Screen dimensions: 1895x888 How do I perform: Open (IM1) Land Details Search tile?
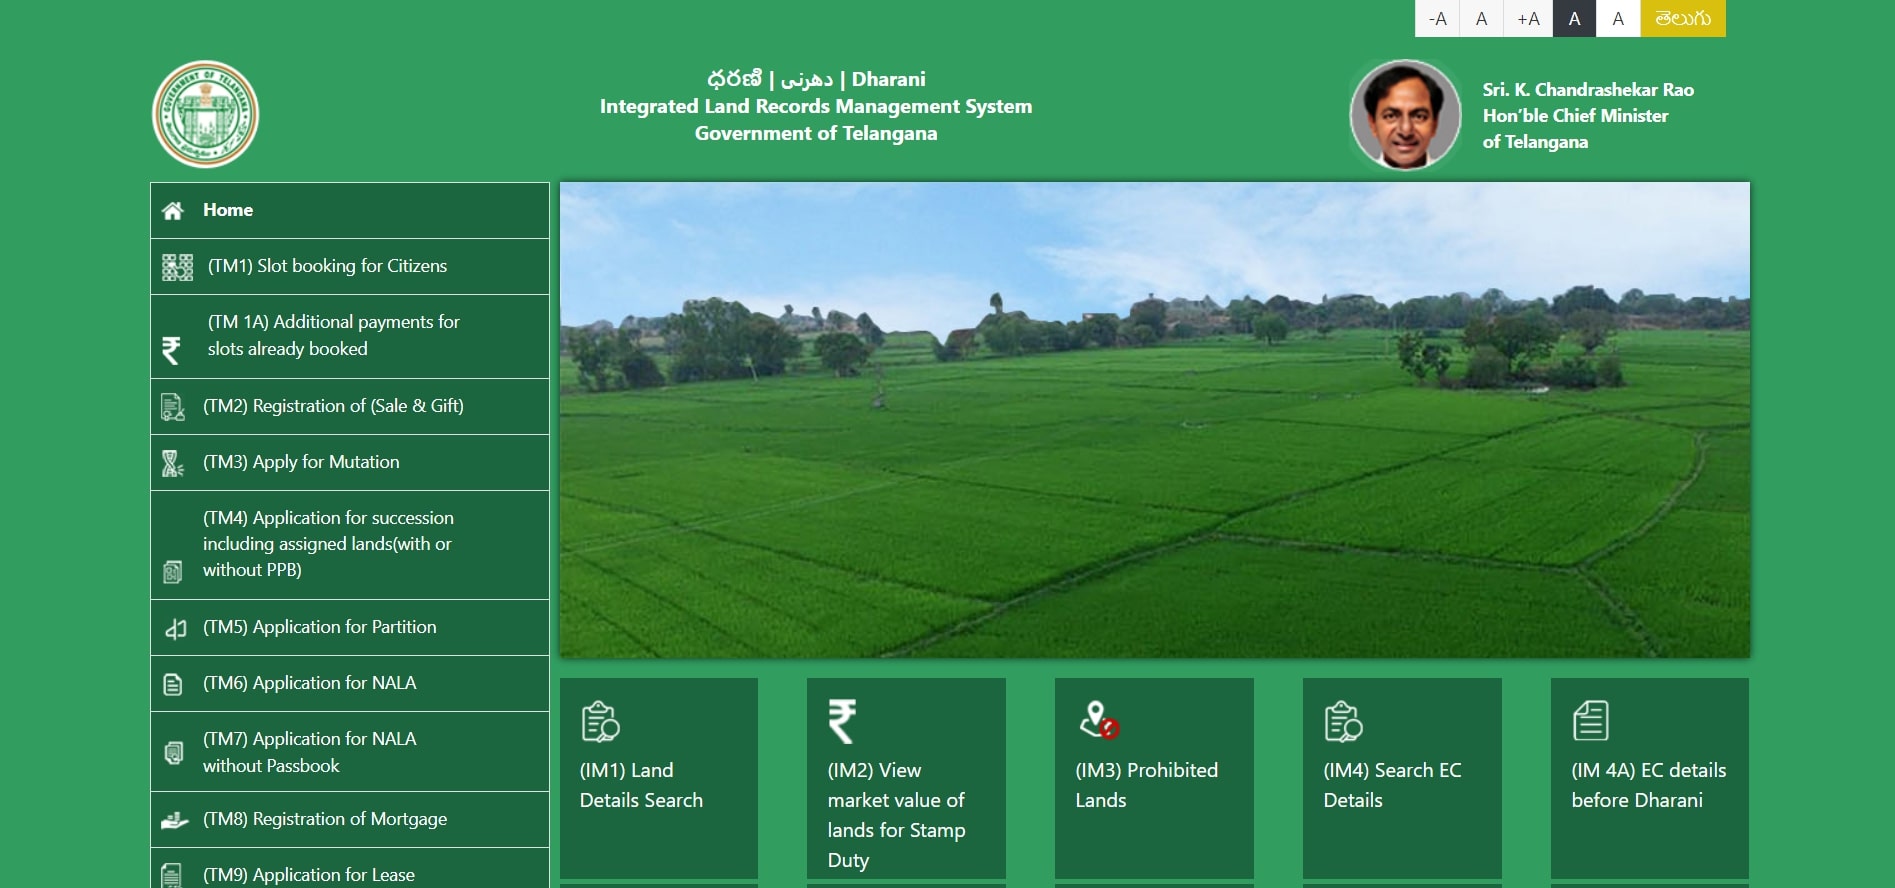tap(659, 778)
